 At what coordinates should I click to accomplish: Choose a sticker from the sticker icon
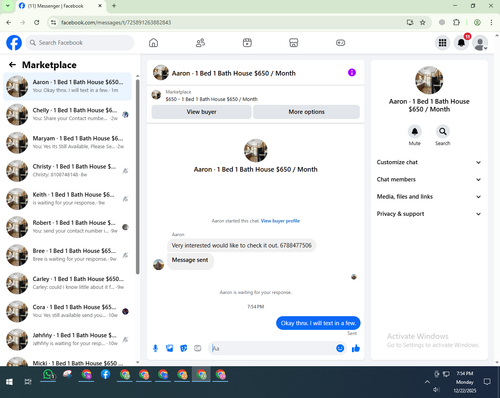tap(183, 348)
